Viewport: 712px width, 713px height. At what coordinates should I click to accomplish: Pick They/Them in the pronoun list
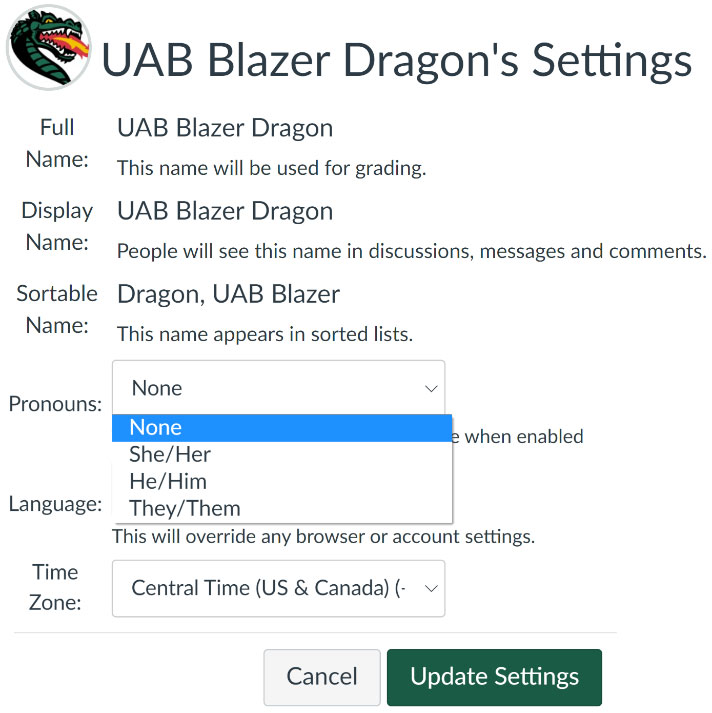coord(281,508)
